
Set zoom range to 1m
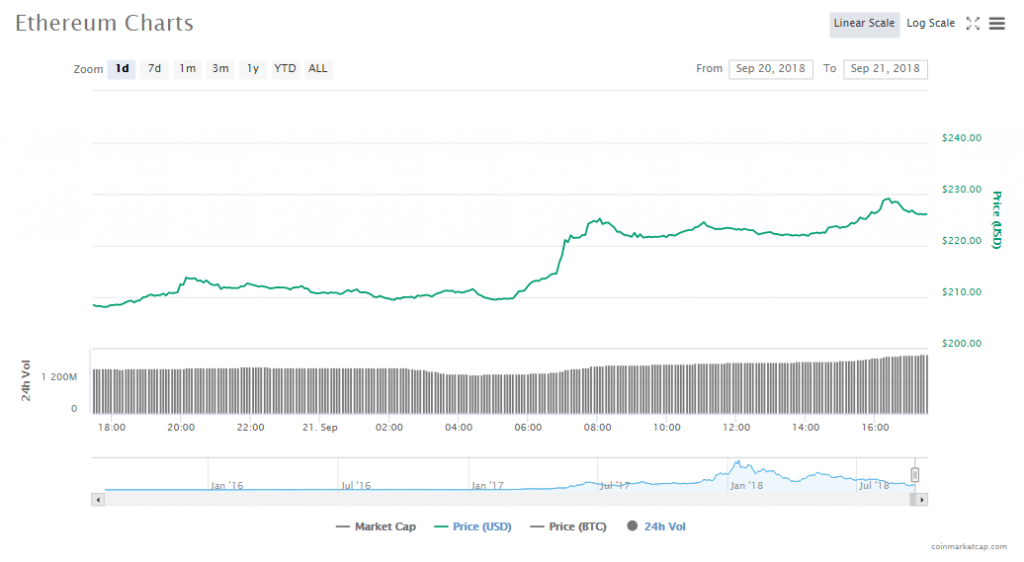187,69
